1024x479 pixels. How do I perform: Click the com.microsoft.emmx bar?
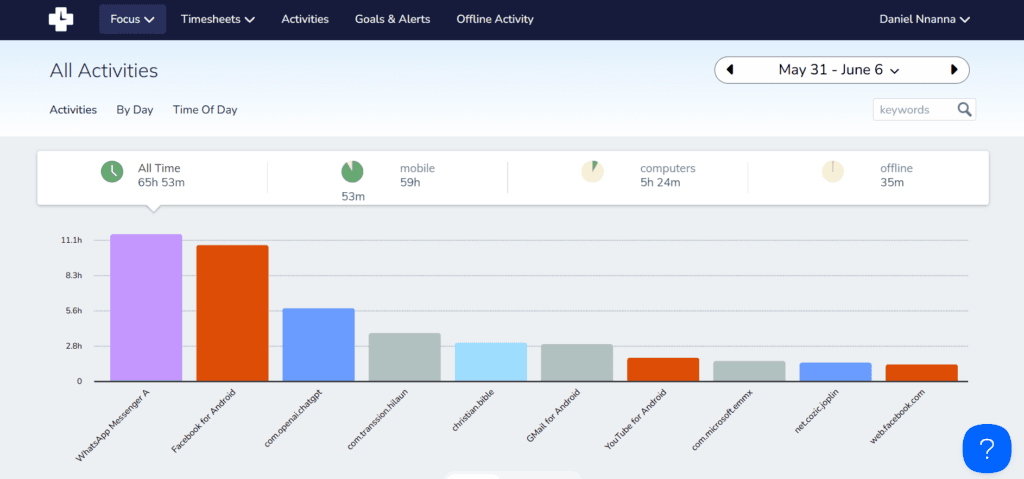coord(750,371)
